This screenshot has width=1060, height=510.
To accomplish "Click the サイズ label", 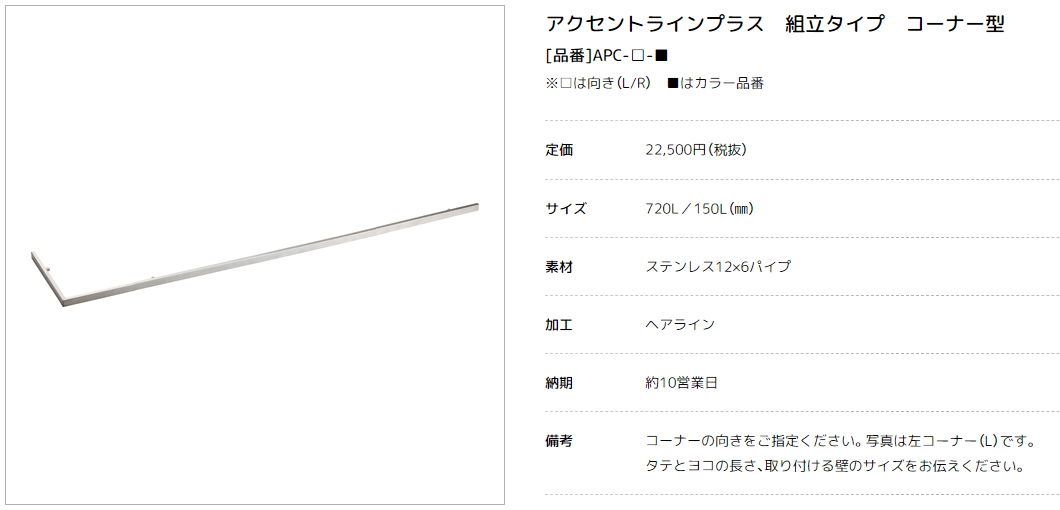I will point(566,208).
